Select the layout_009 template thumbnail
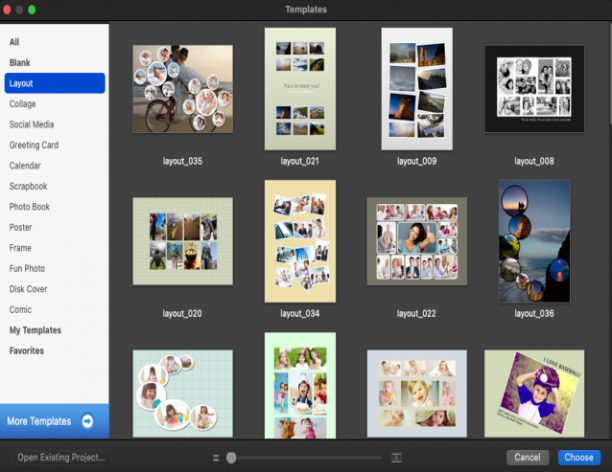 coord(417,89)
